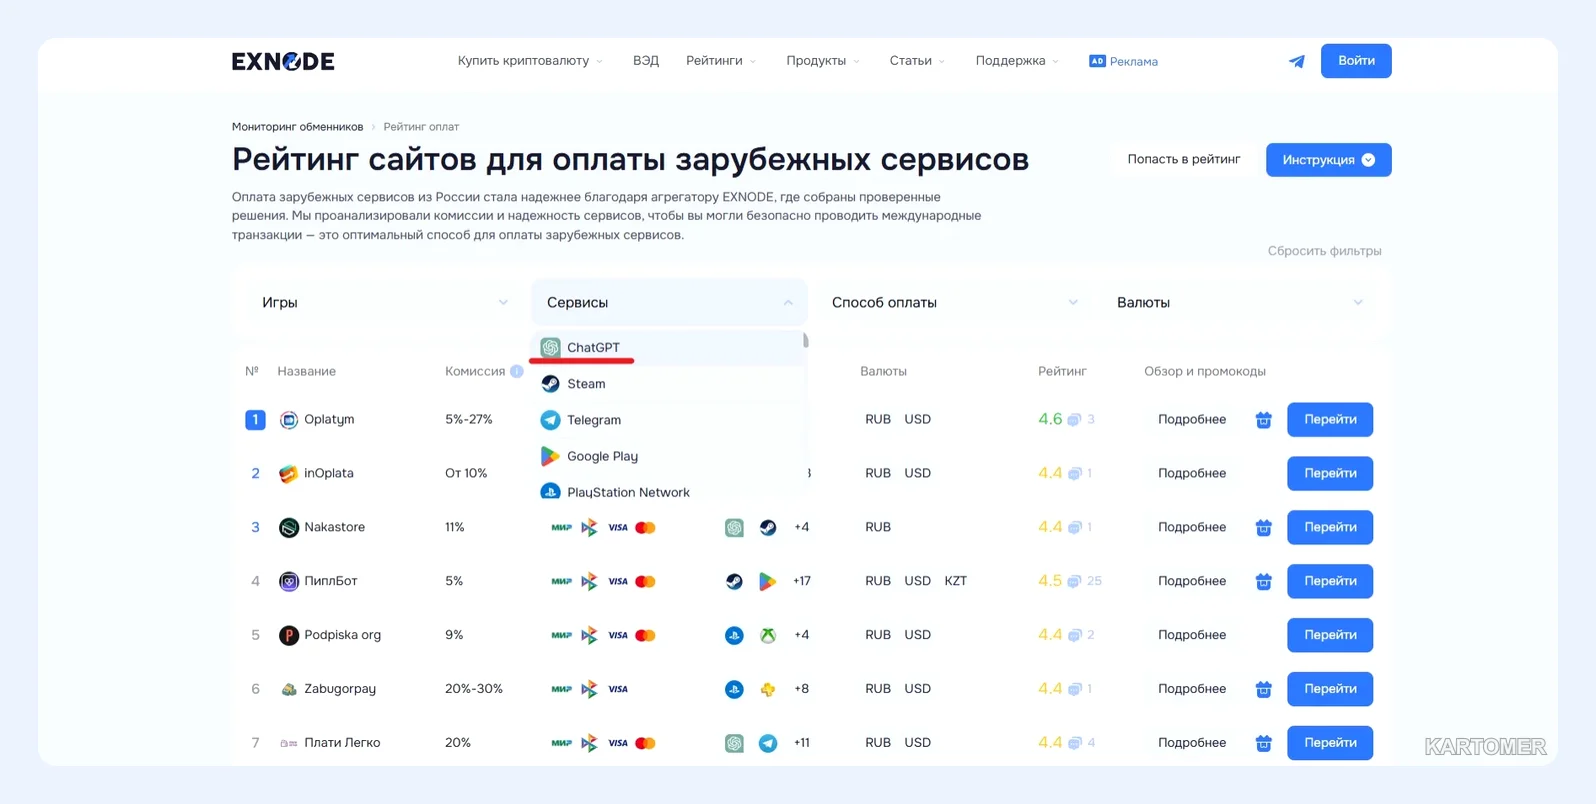Click the Рейтинг column header

coord(1062,371)
